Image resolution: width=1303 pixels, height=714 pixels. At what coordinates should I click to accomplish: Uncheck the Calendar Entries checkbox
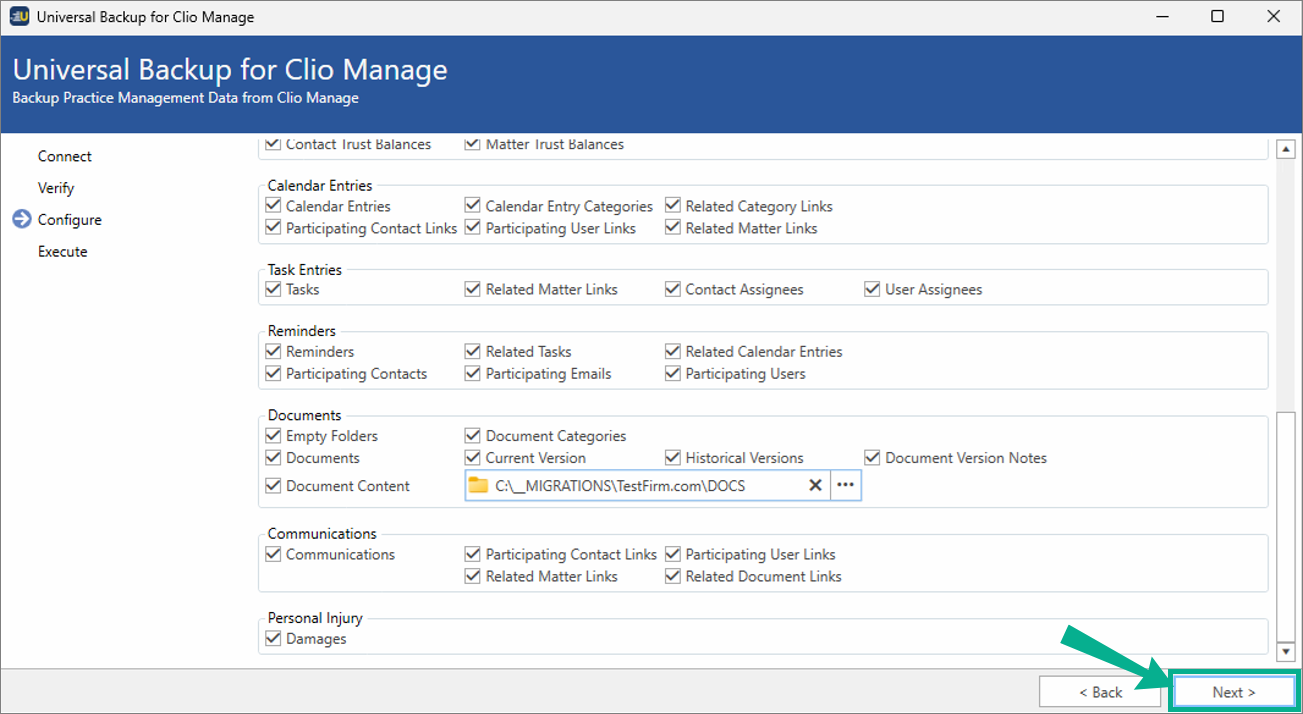tap(273, 206)
